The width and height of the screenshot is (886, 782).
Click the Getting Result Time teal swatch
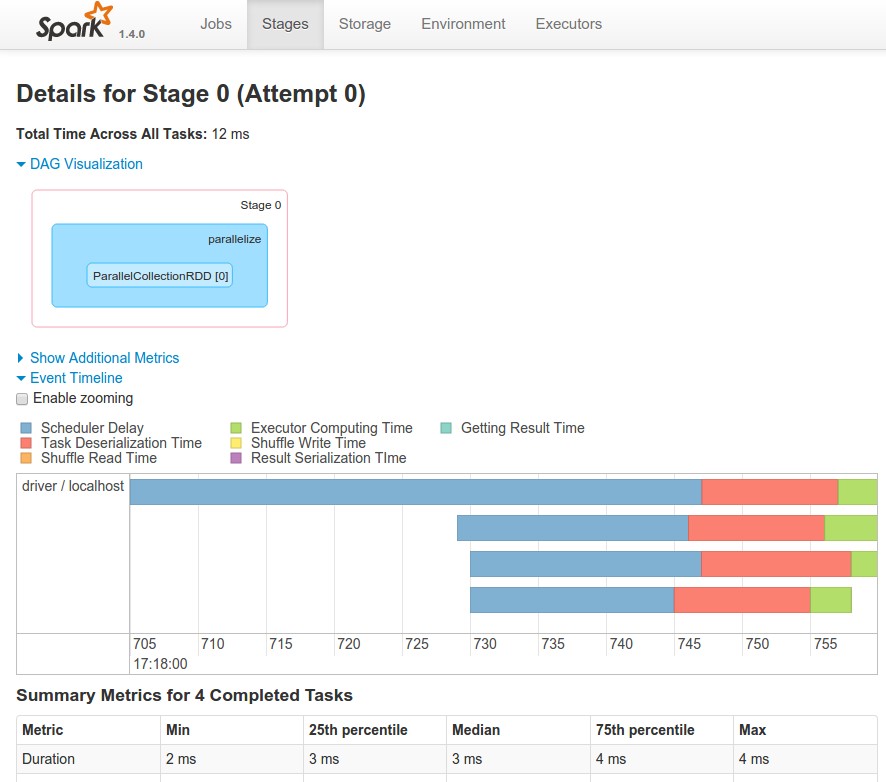pos(446,428)
